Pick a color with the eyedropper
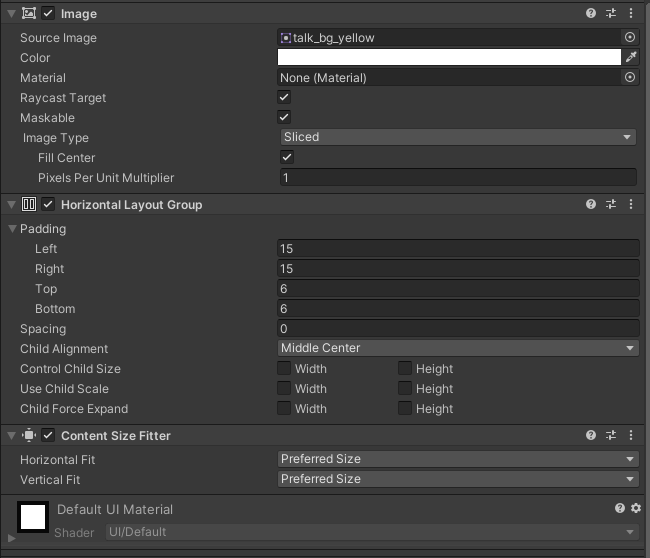 click(631, 57)
